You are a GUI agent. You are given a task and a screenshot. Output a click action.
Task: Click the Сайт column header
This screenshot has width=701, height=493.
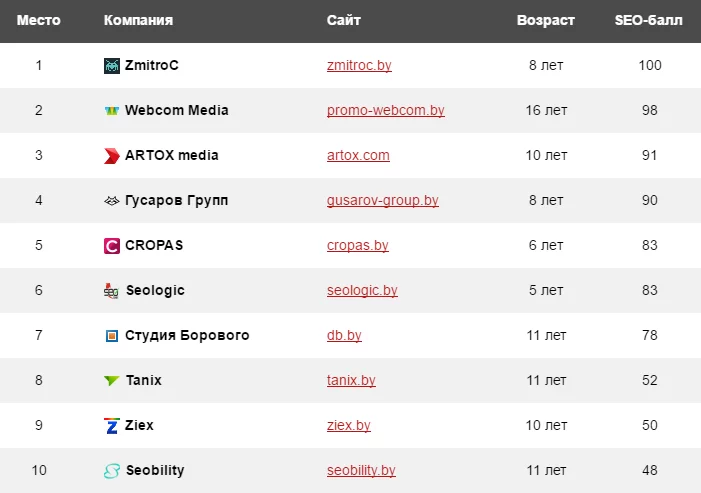pos(343,20)
